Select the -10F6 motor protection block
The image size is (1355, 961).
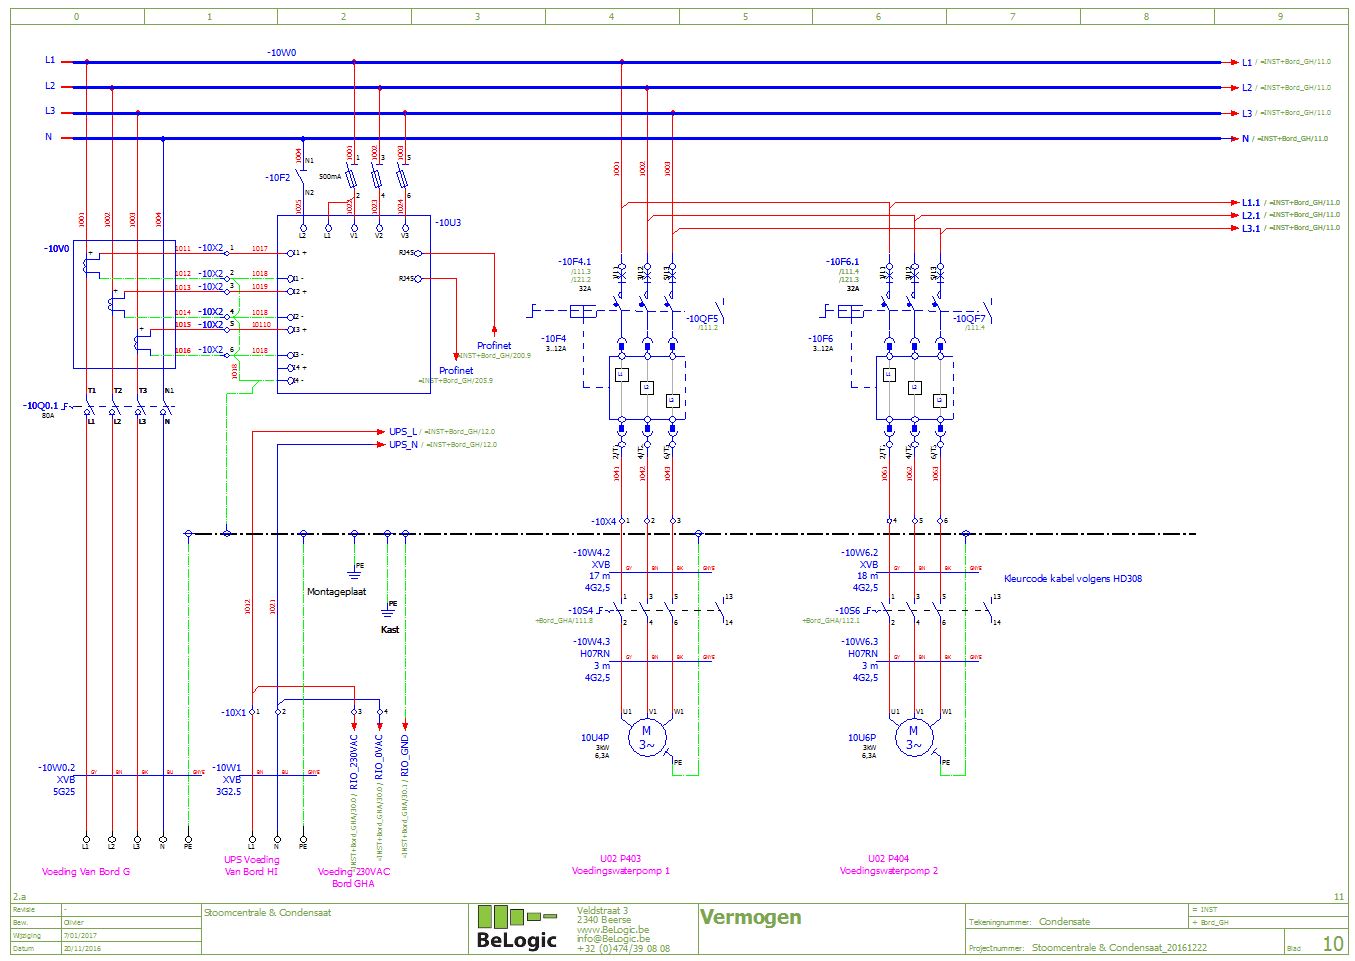pyautogui.click(x=914, y=386)
